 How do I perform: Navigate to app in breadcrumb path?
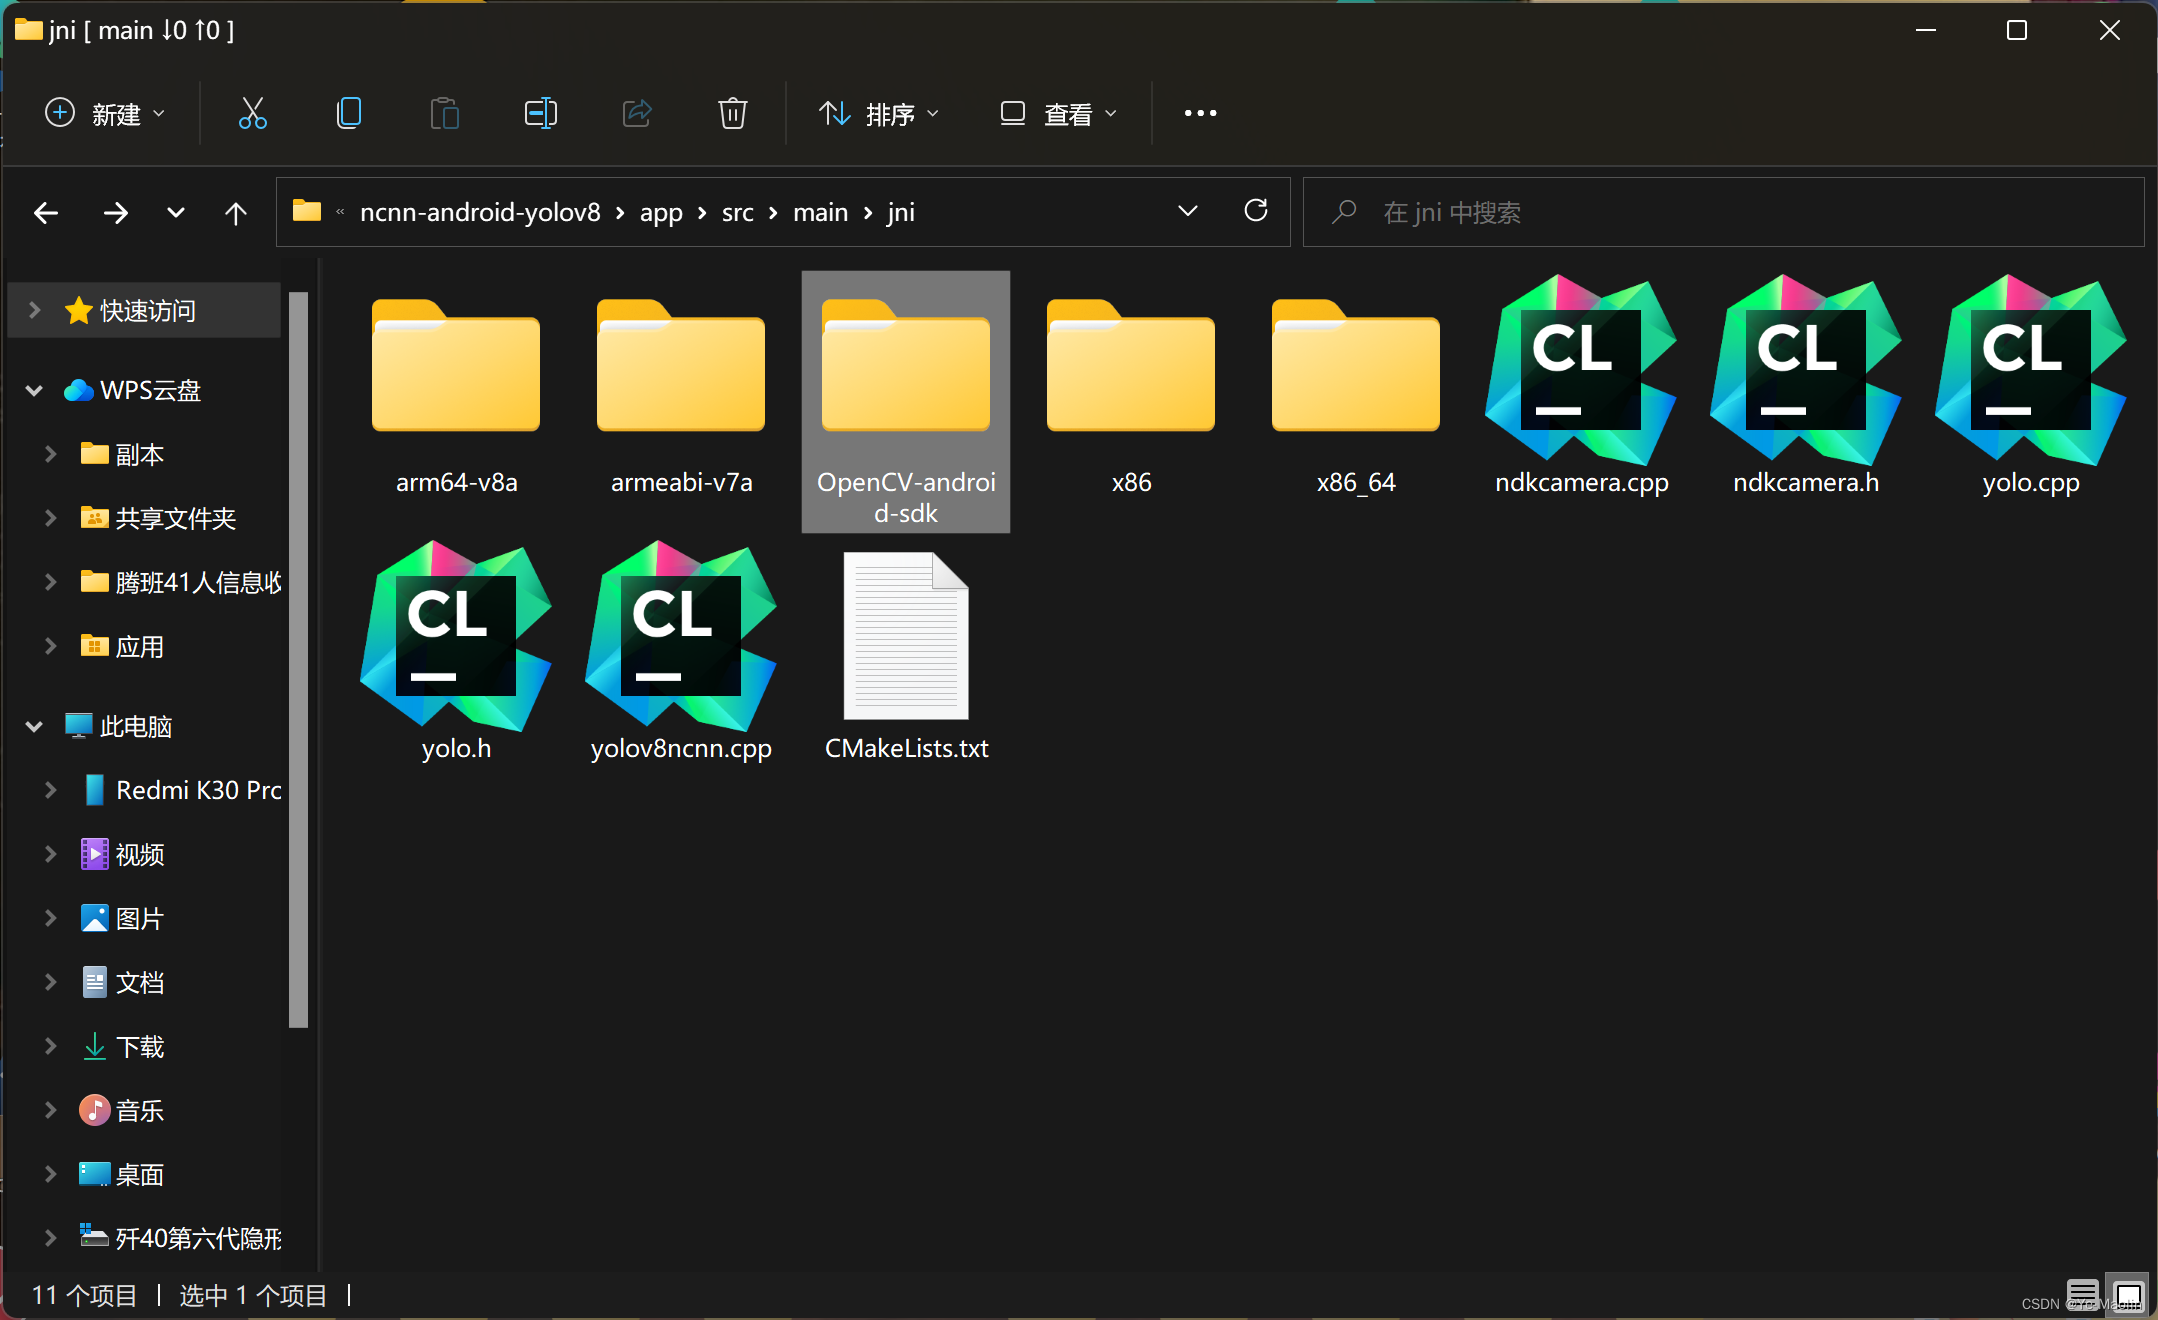tap(661, 212)
